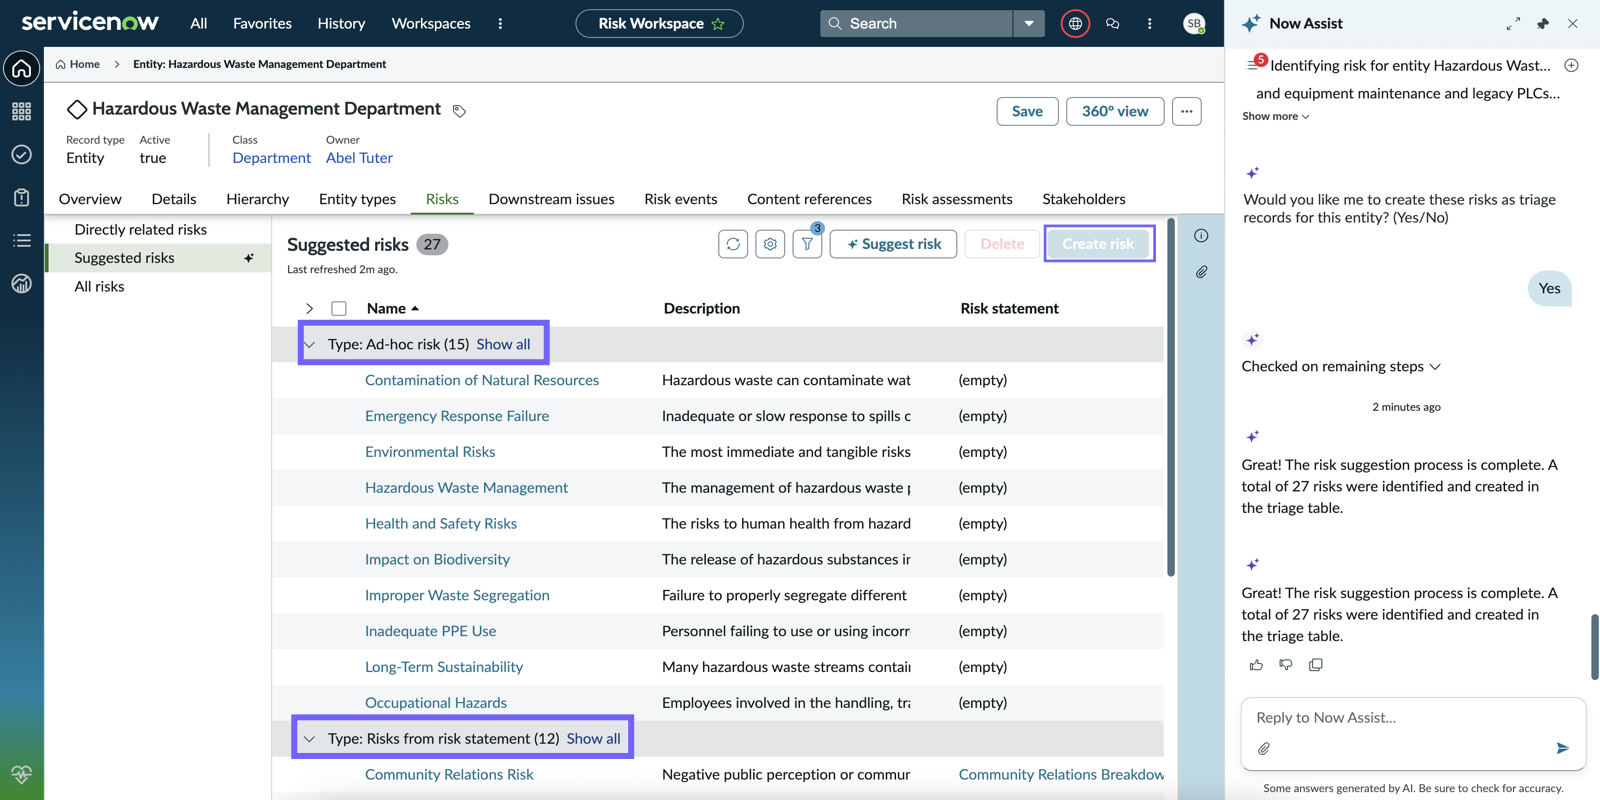This screenshot has width=1600, height=800.
Task: Open list settings gear icon
Action: click(x=770, y=244)
